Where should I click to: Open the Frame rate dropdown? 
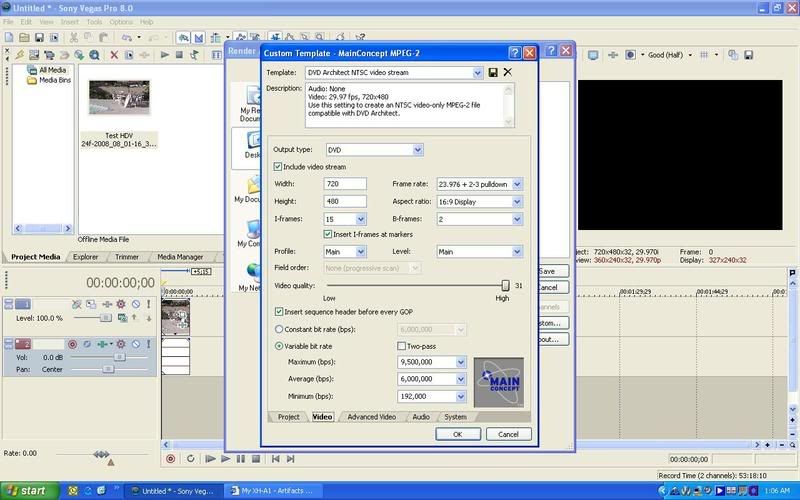517,184
